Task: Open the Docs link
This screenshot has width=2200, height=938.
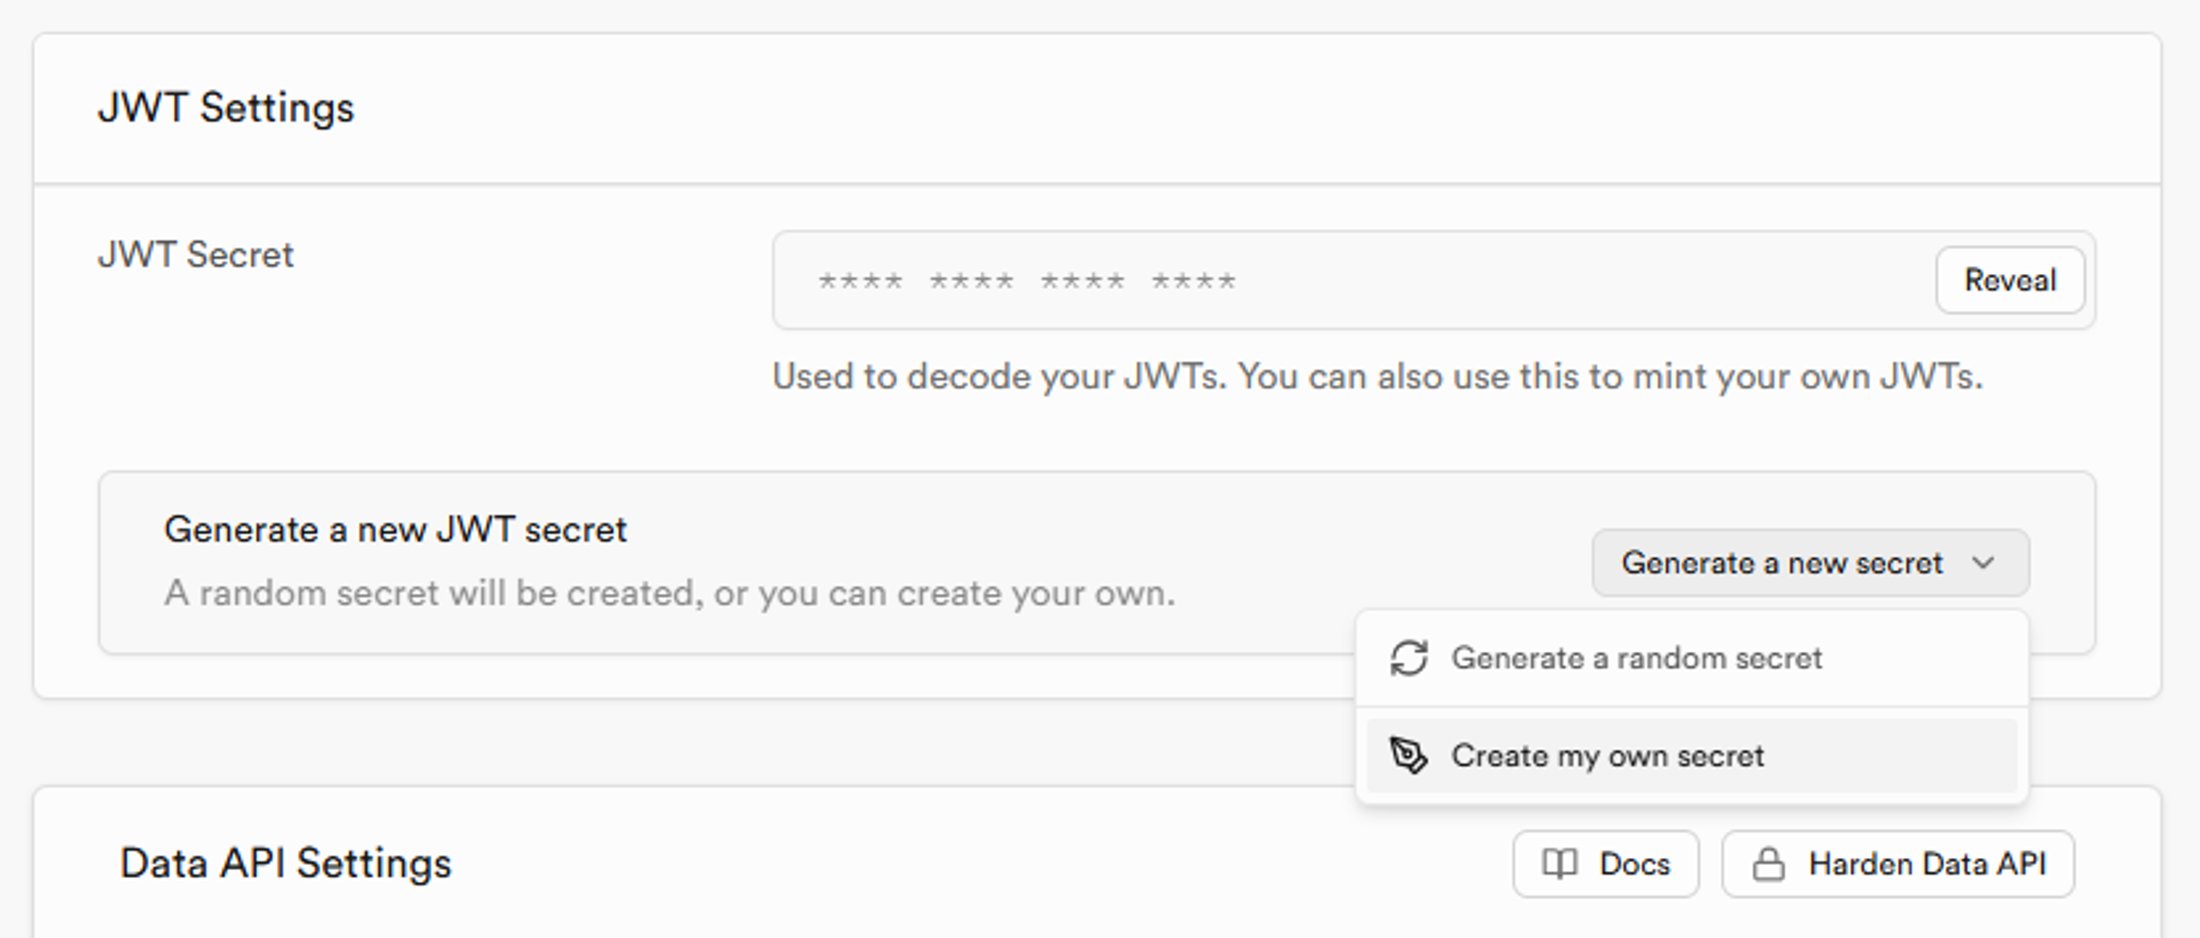Action: point(1605,864)
